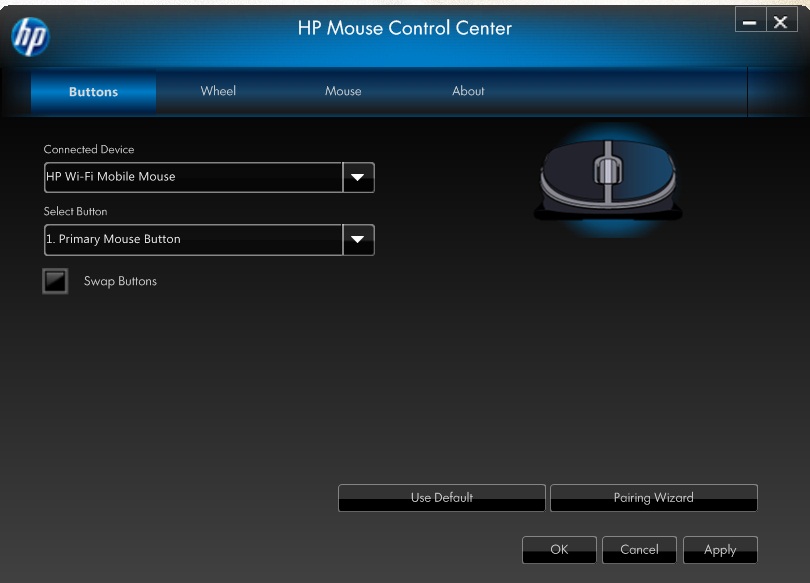
Task: Click the HP Wi-Fi Mobile Mouse combo box
Action: tap(193, 177)
